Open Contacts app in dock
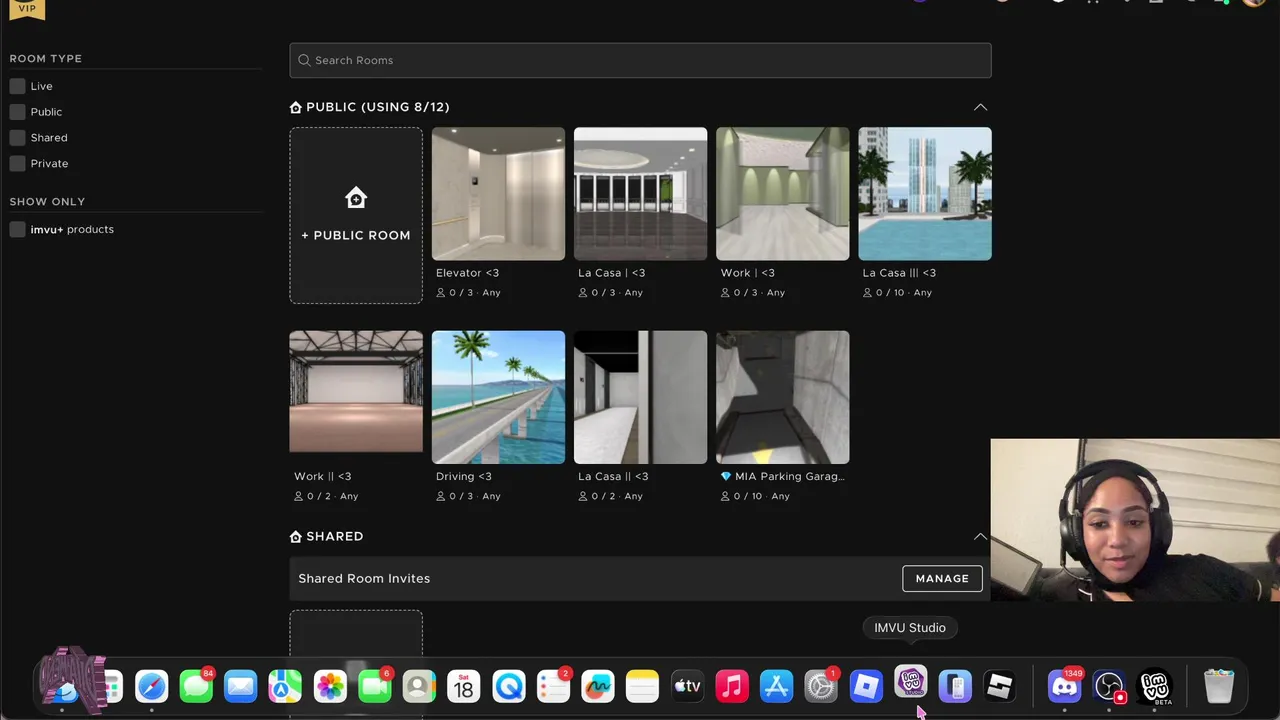This screenshot has width=1280, height=720. (419, 686)
